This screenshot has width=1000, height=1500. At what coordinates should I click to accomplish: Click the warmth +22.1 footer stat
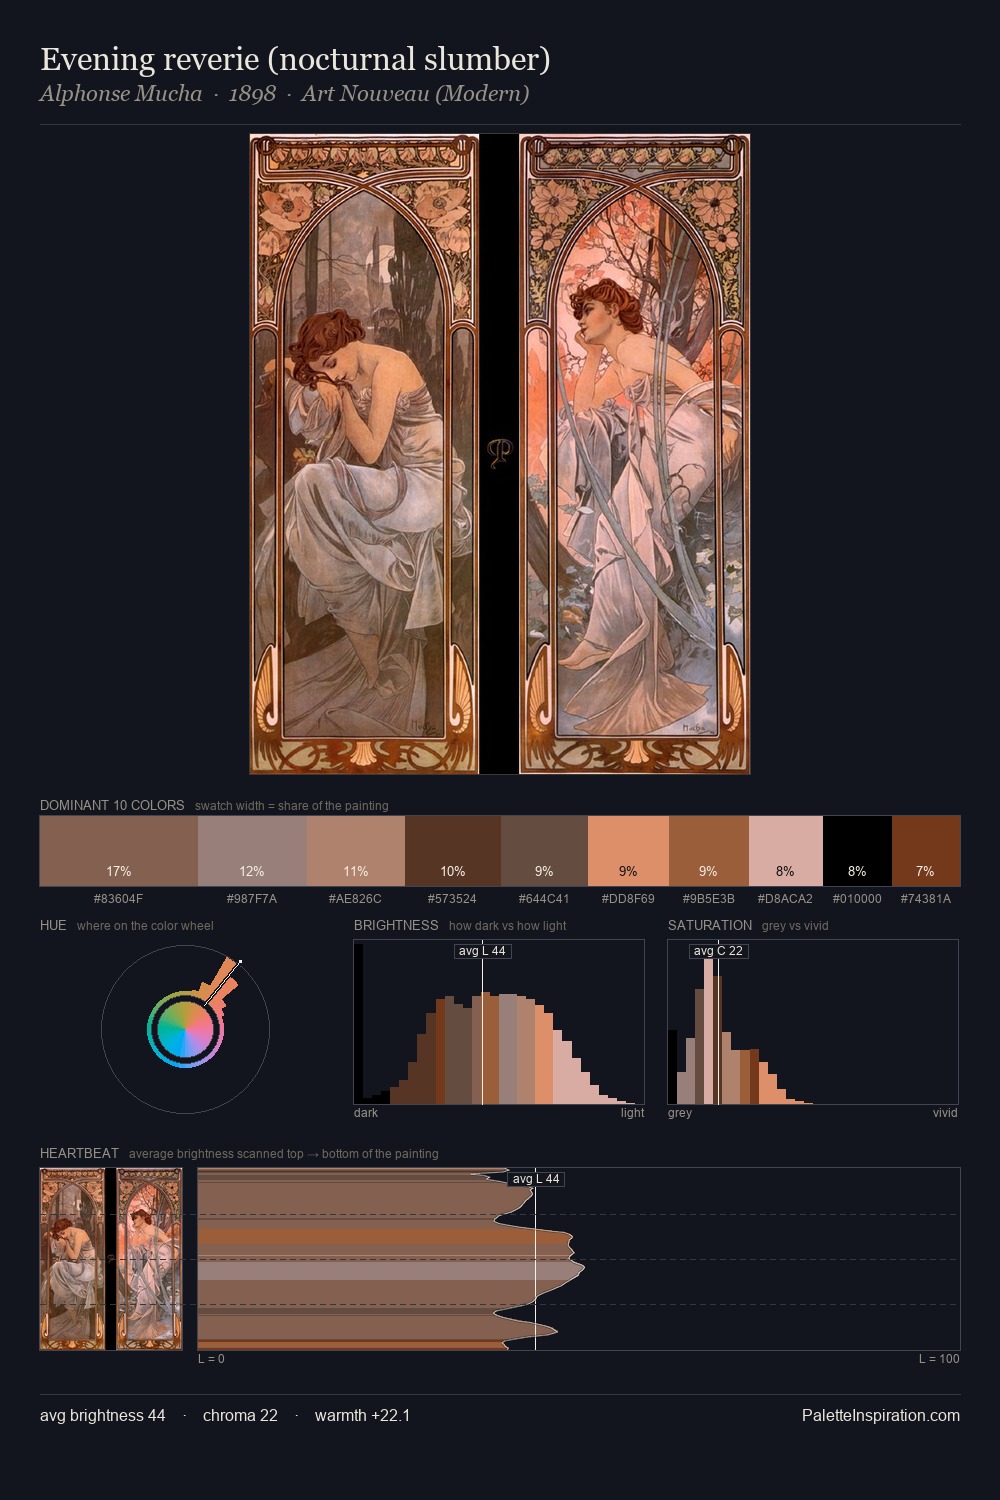click(362, 1415)
